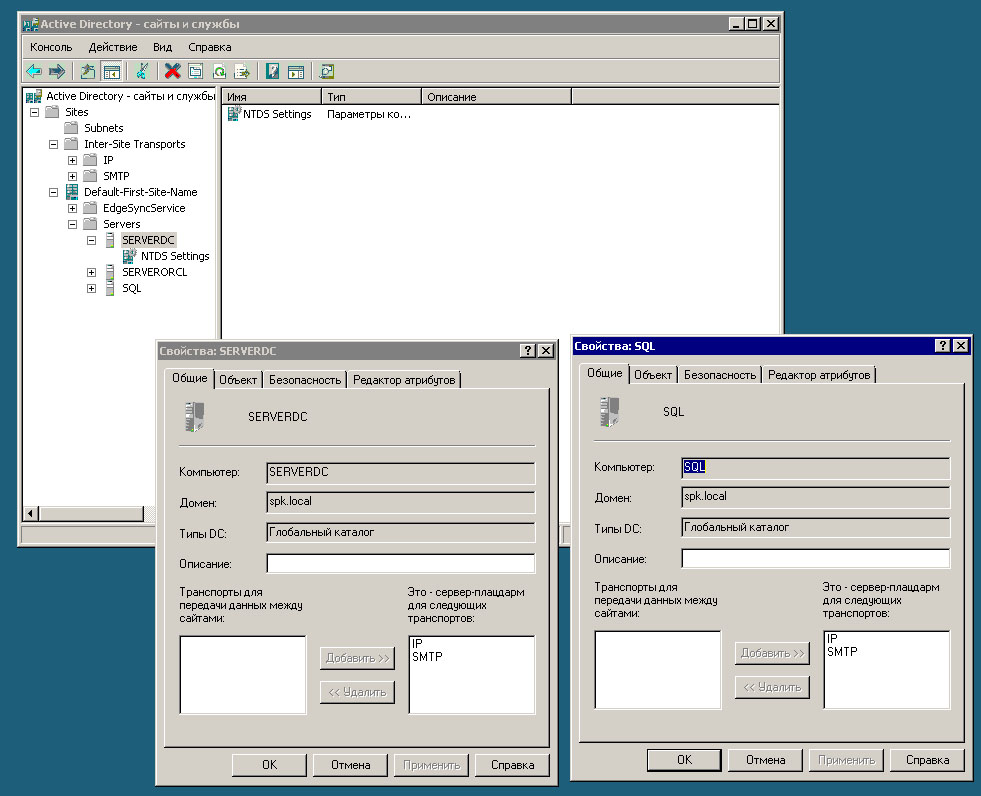Screen dimensions: 981x796
Task: Select the EdgeSyncService tree item
Action: (144, 208)
